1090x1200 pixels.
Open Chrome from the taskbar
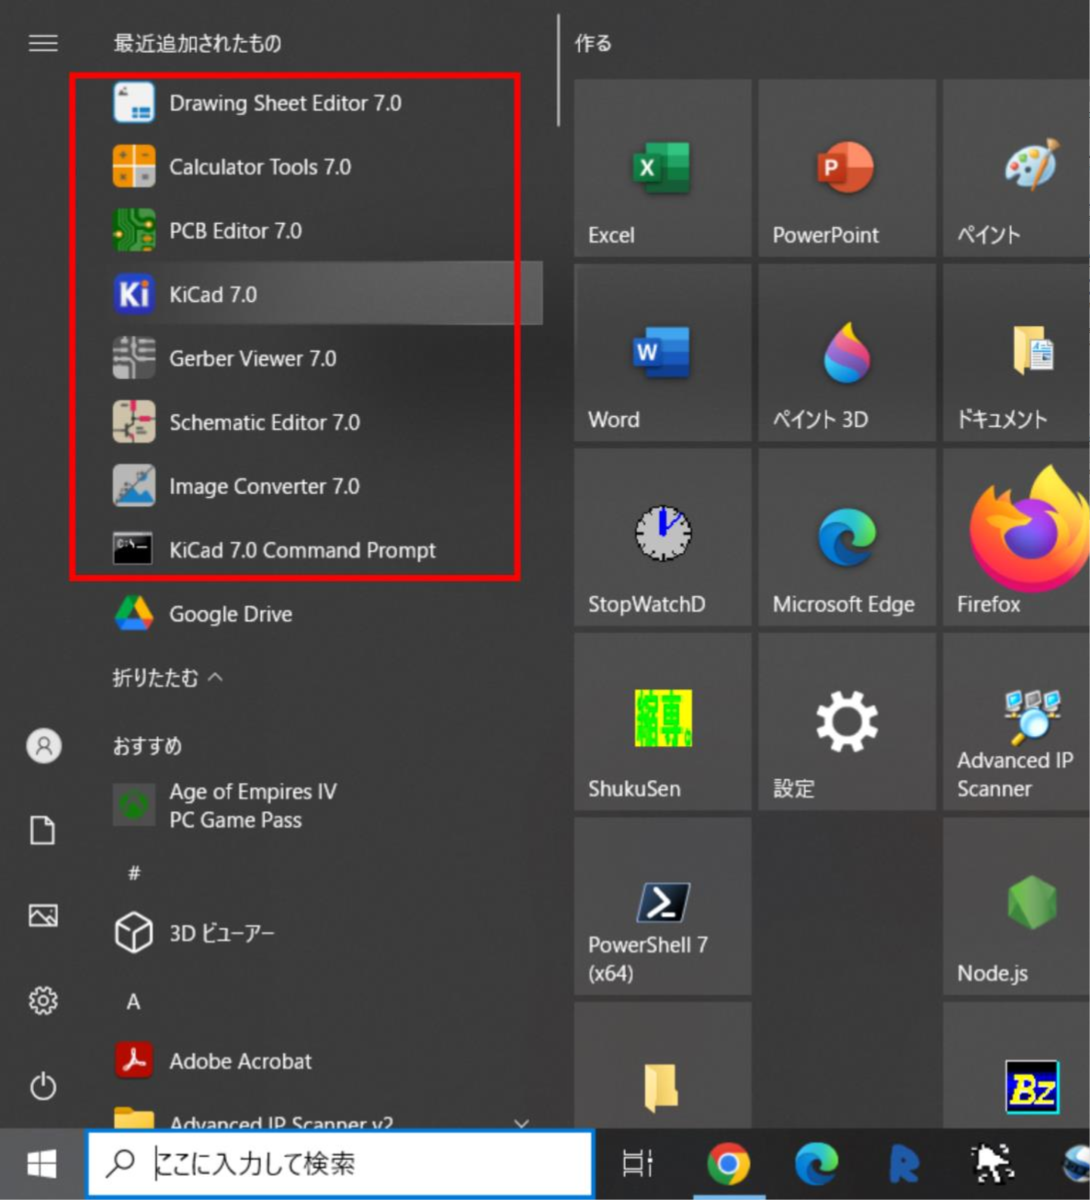728,1164
